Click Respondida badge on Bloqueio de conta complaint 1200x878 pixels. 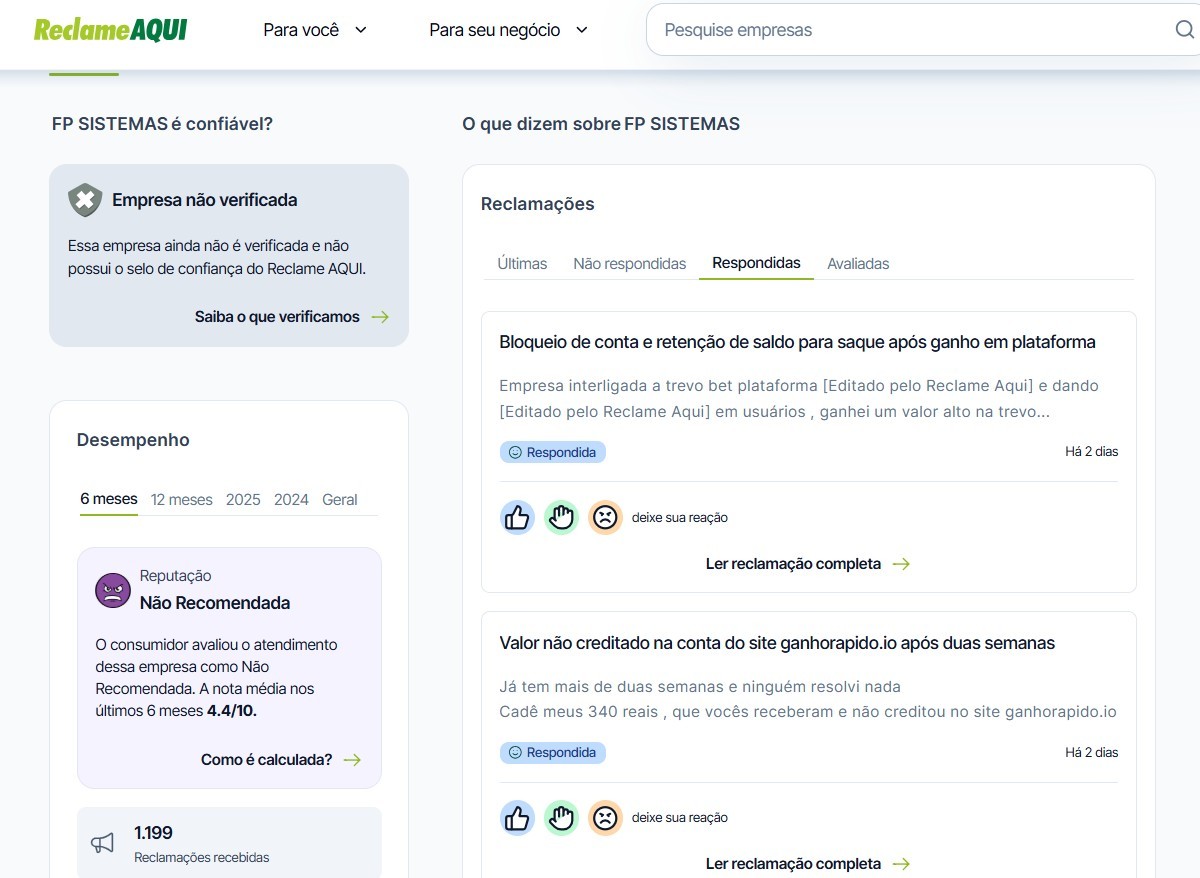click(553, 452)
